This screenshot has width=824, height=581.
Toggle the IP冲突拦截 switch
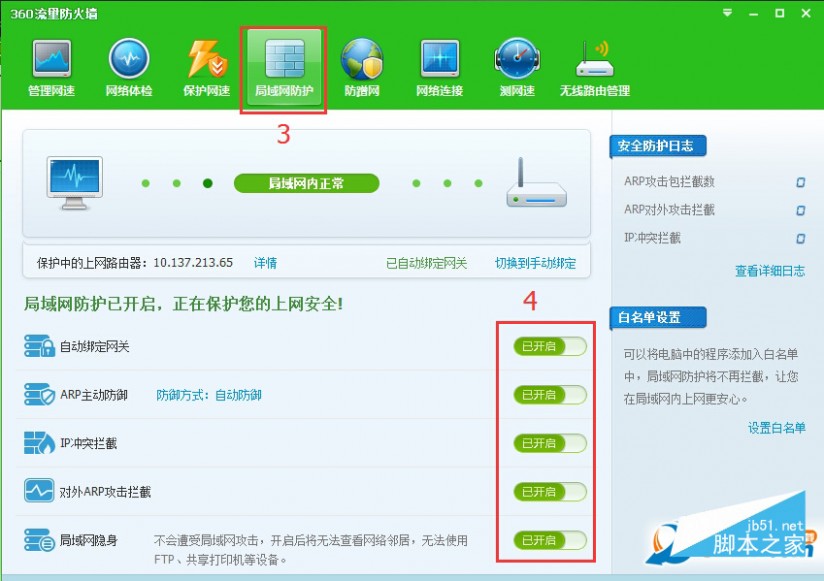point(550,443)
